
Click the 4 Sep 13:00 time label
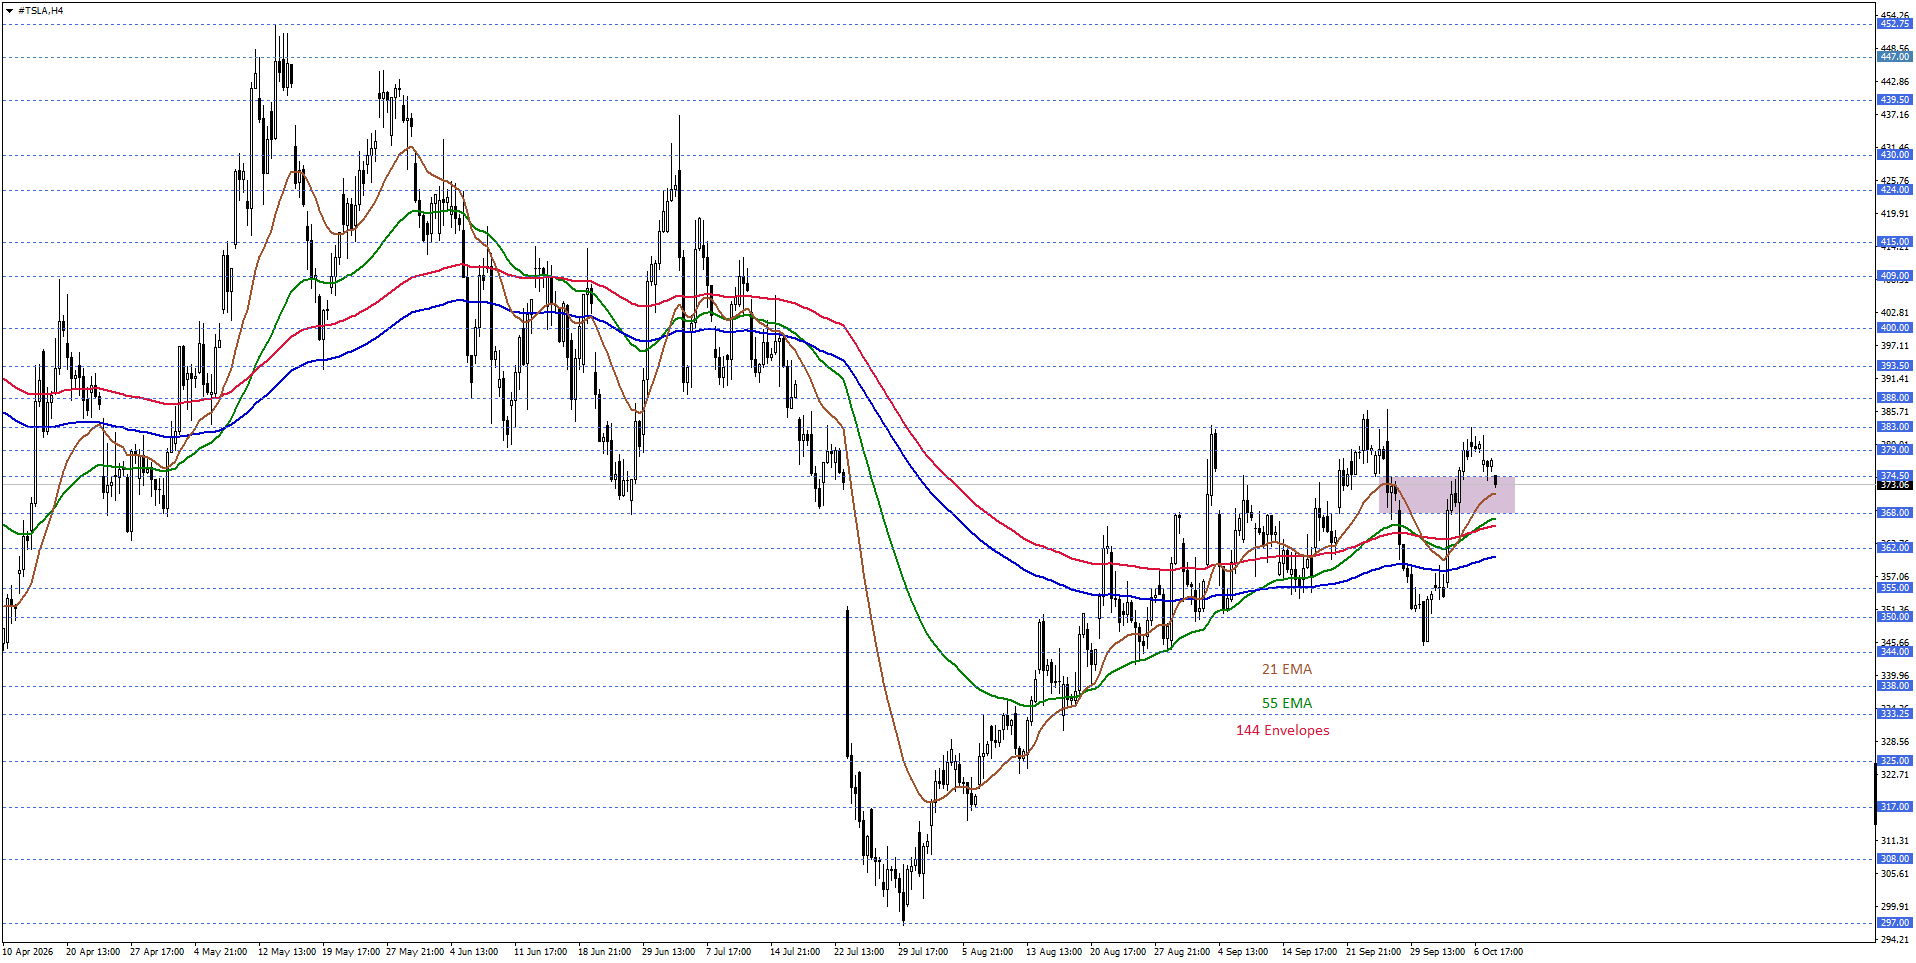click(x=1243, y=952)
